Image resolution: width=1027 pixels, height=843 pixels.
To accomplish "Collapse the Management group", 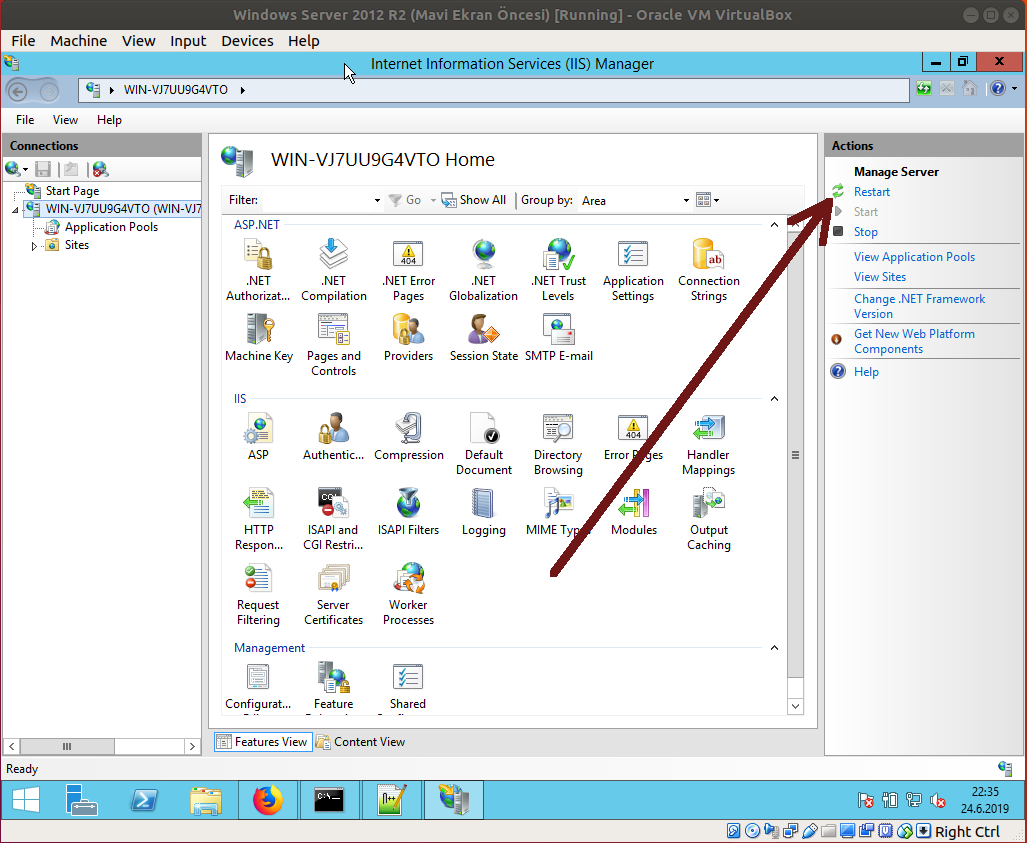I will tap(774, 647).
